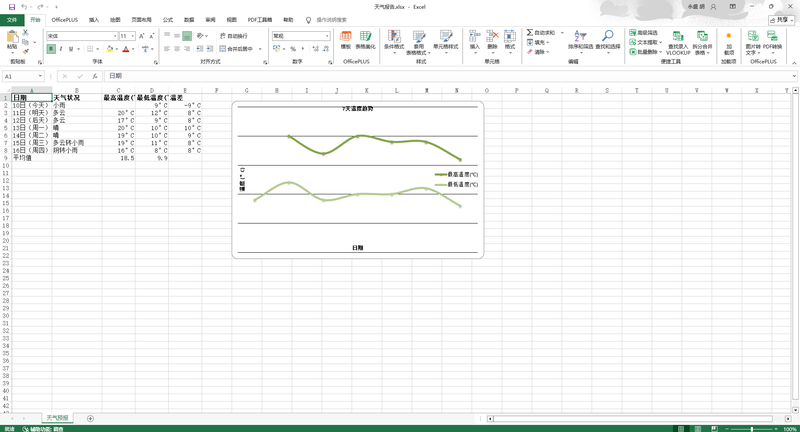Toggle italic formatting button
Screen dimensions: 800x432
coord(60,49)
